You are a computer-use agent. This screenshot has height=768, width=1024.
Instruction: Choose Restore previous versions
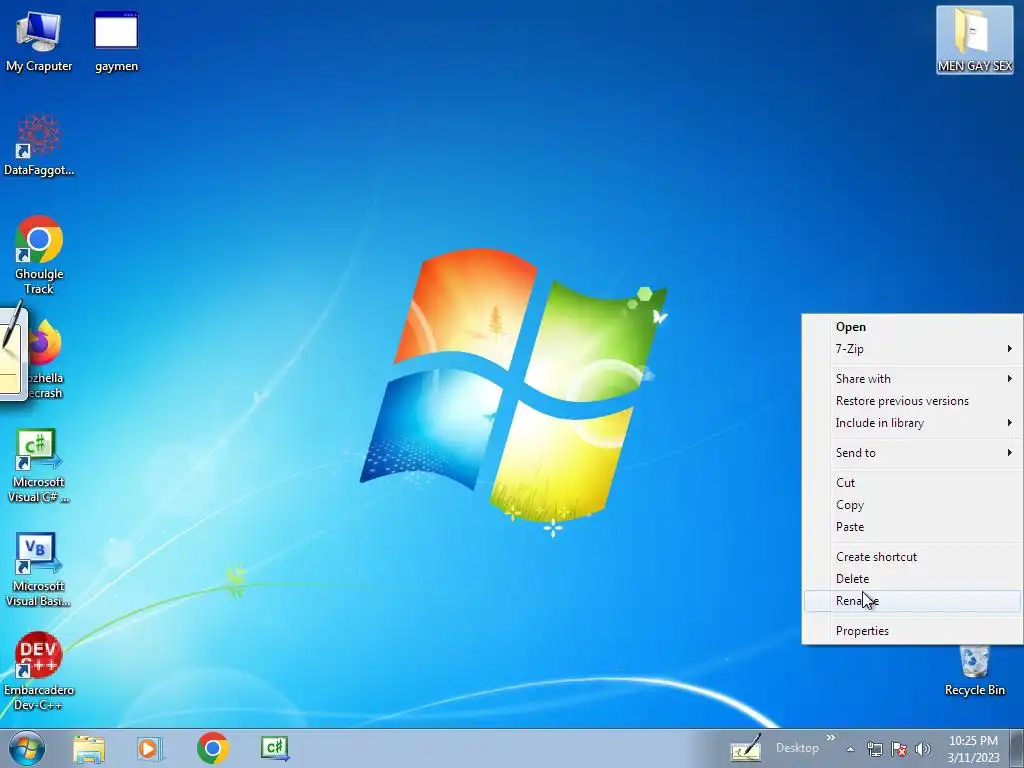(x=913, y=401)
